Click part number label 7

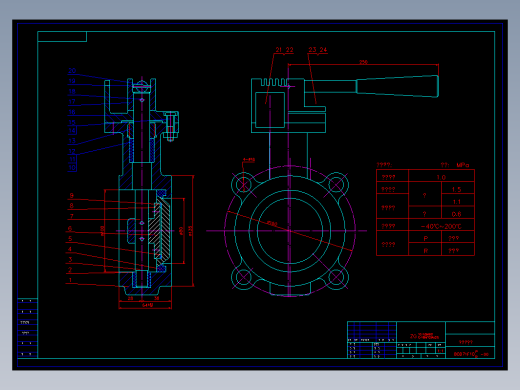[x=71, y=216]
